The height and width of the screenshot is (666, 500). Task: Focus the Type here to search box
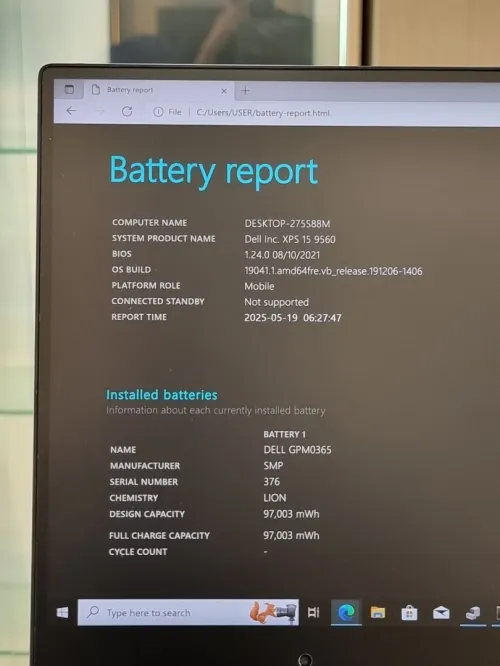coord(188,612)
